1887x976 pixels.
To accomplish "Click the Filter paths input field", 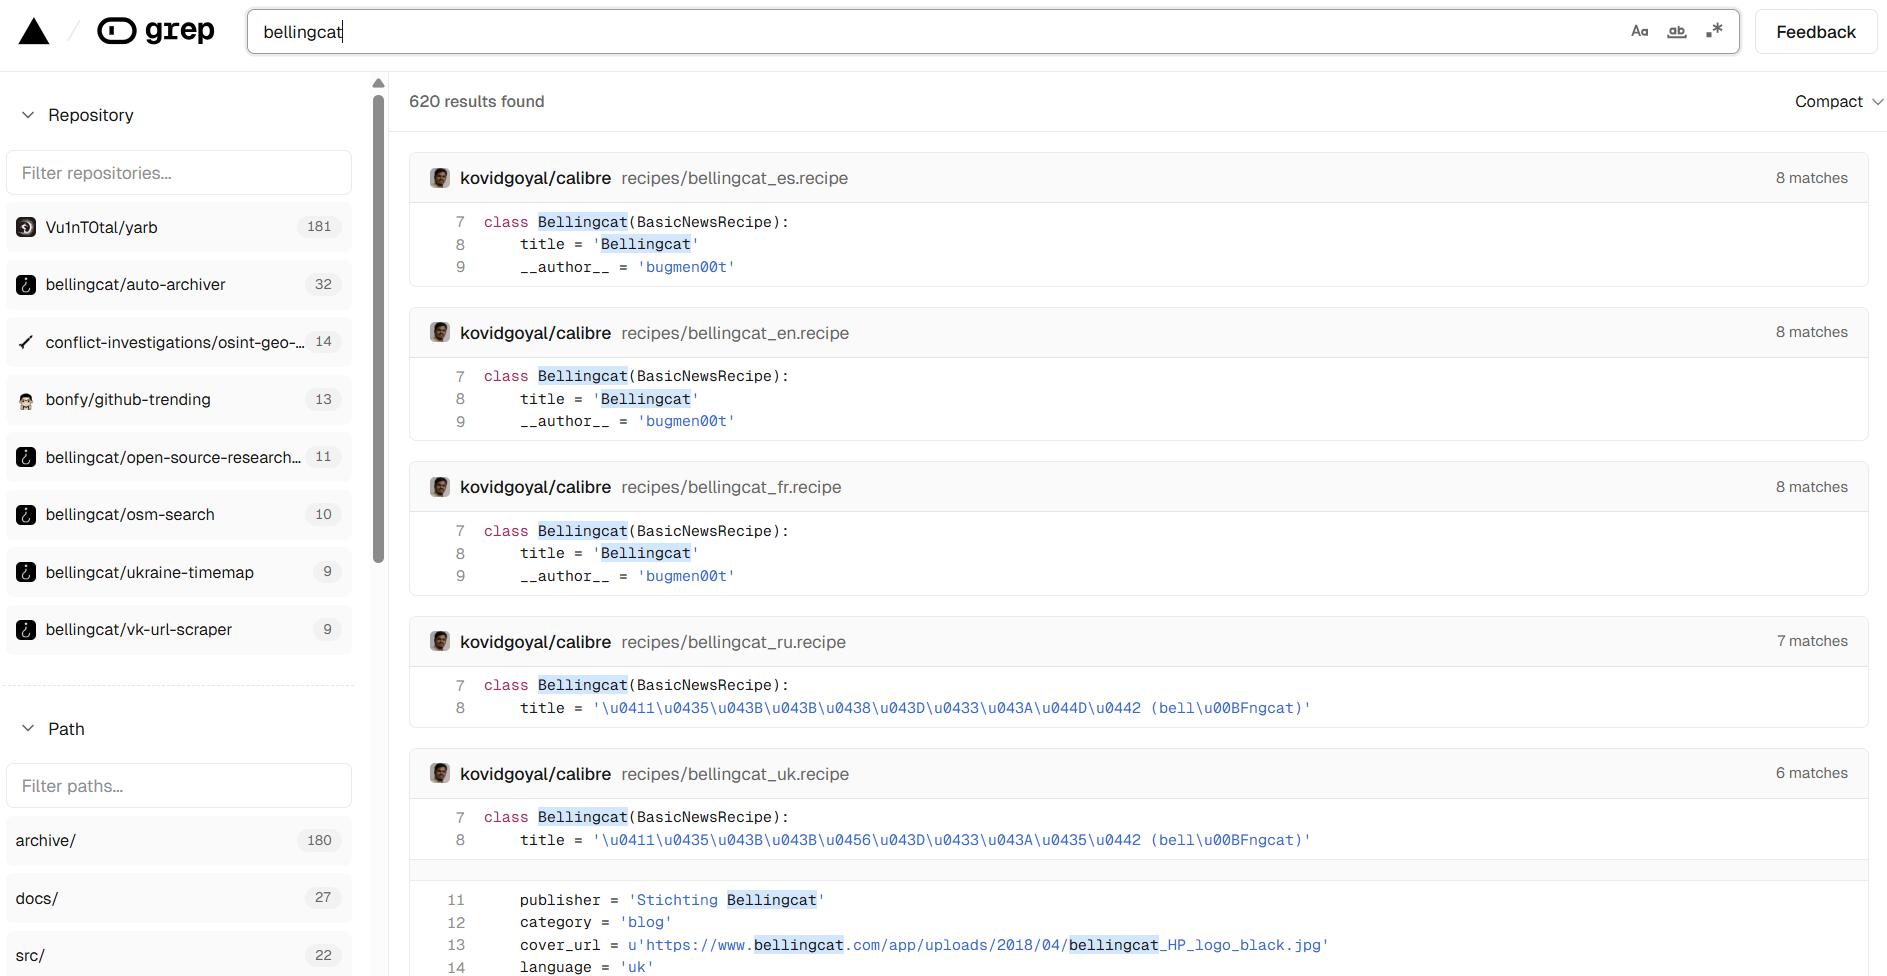I will tap(179, 786).
